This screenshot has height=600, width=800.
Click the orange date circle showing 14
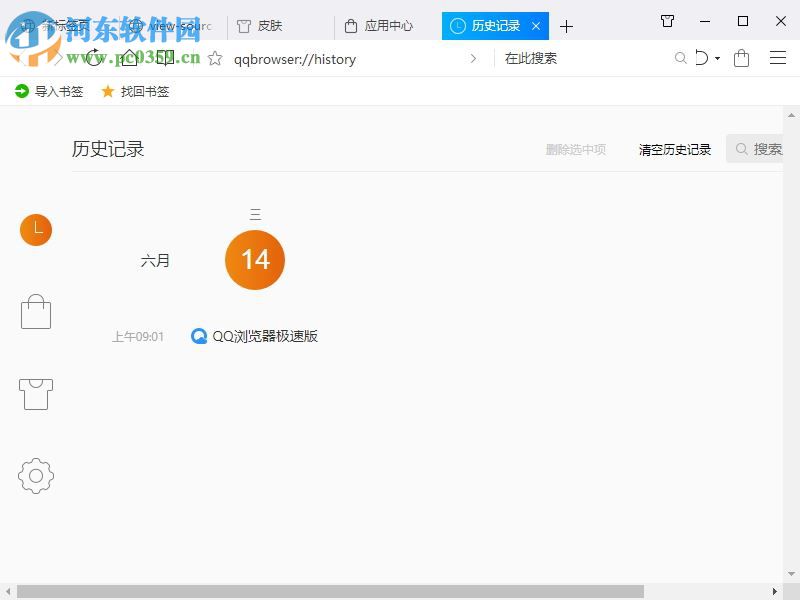pyautogui.click(x=255, y=260)
